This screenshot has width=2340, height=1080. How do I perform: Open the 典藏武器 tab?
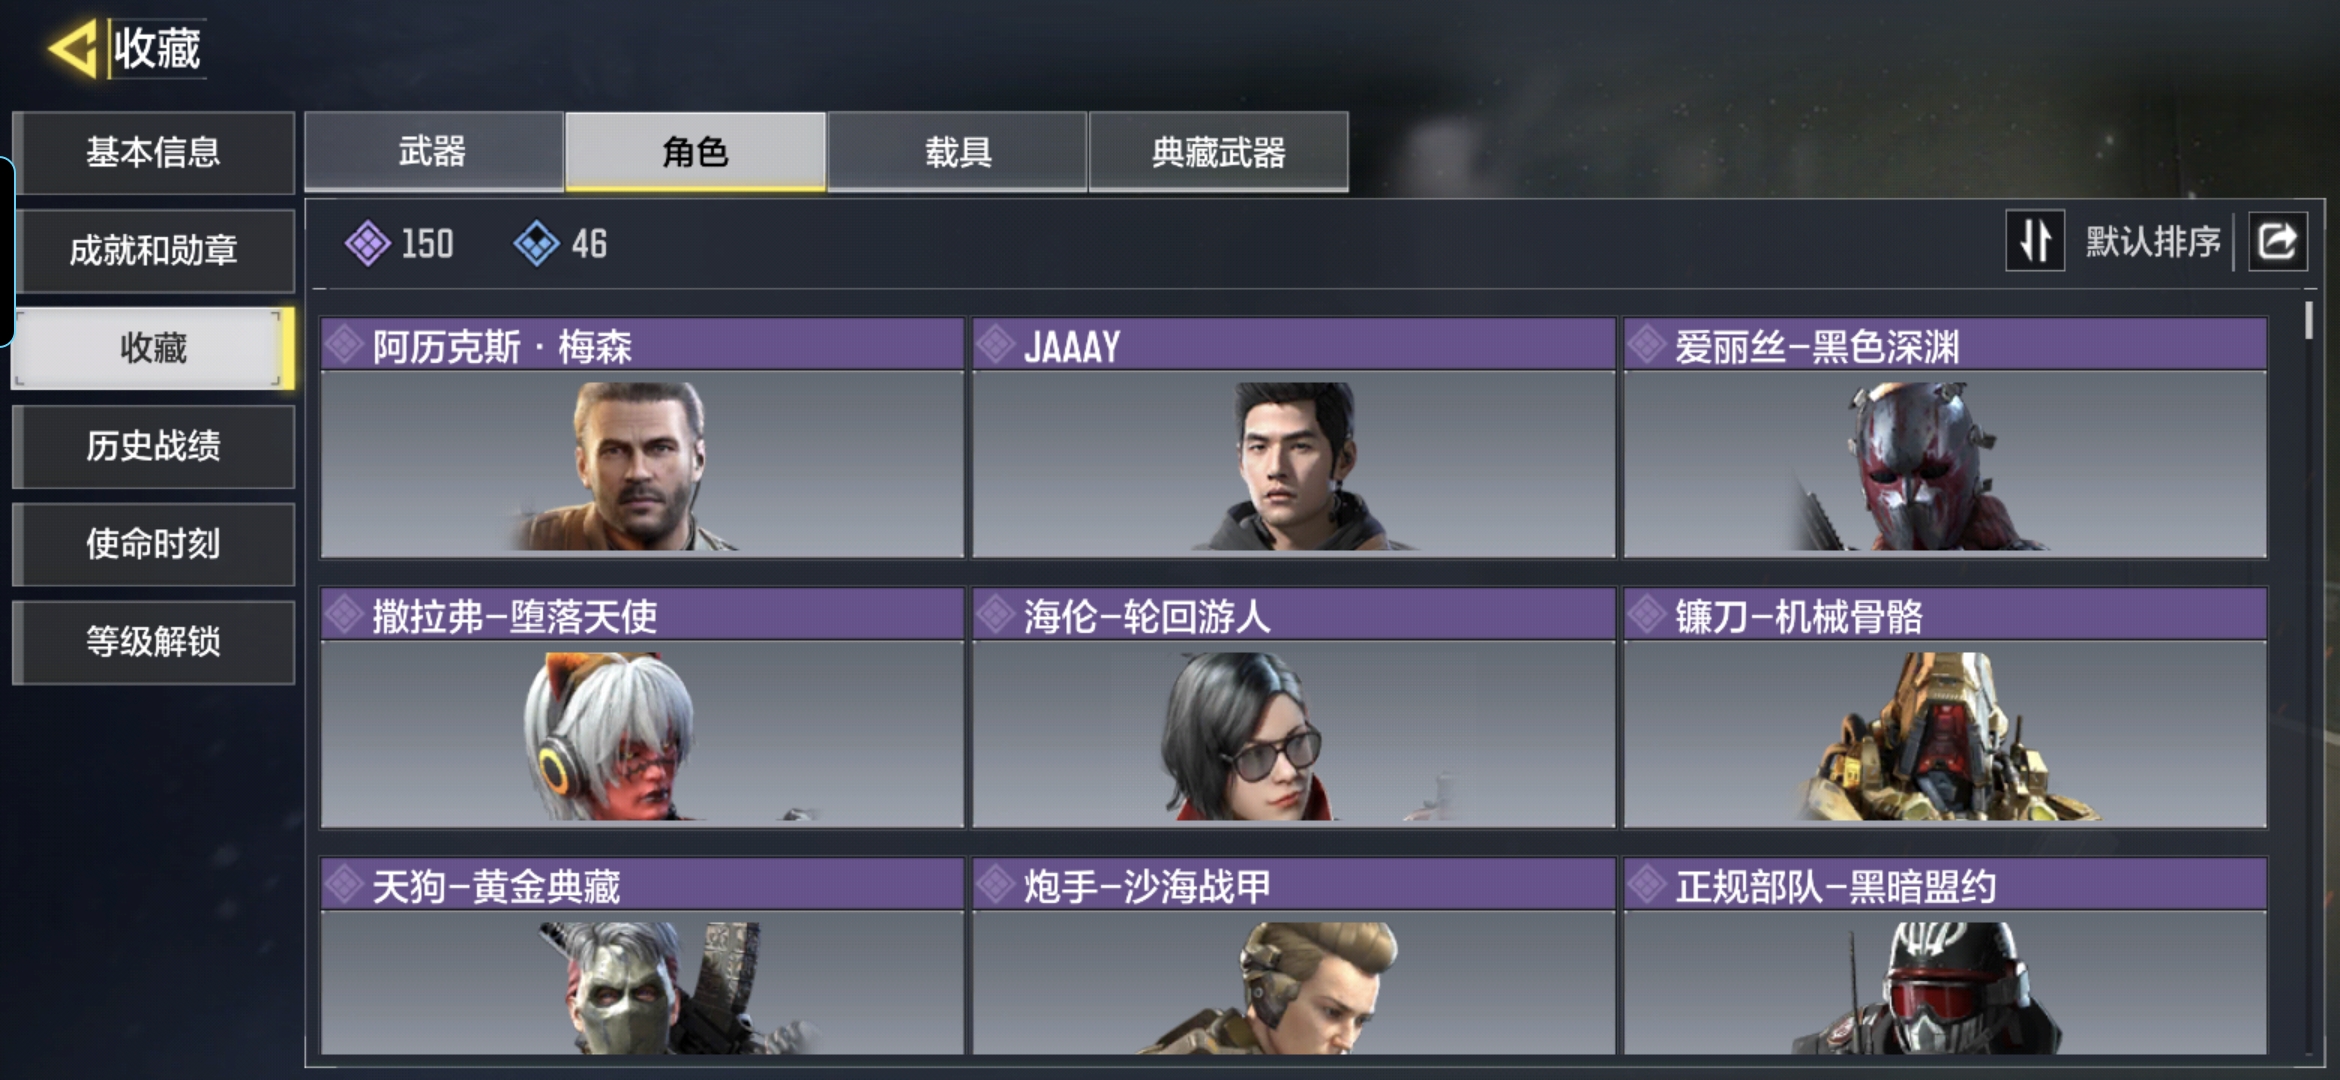coord(1218,151)
